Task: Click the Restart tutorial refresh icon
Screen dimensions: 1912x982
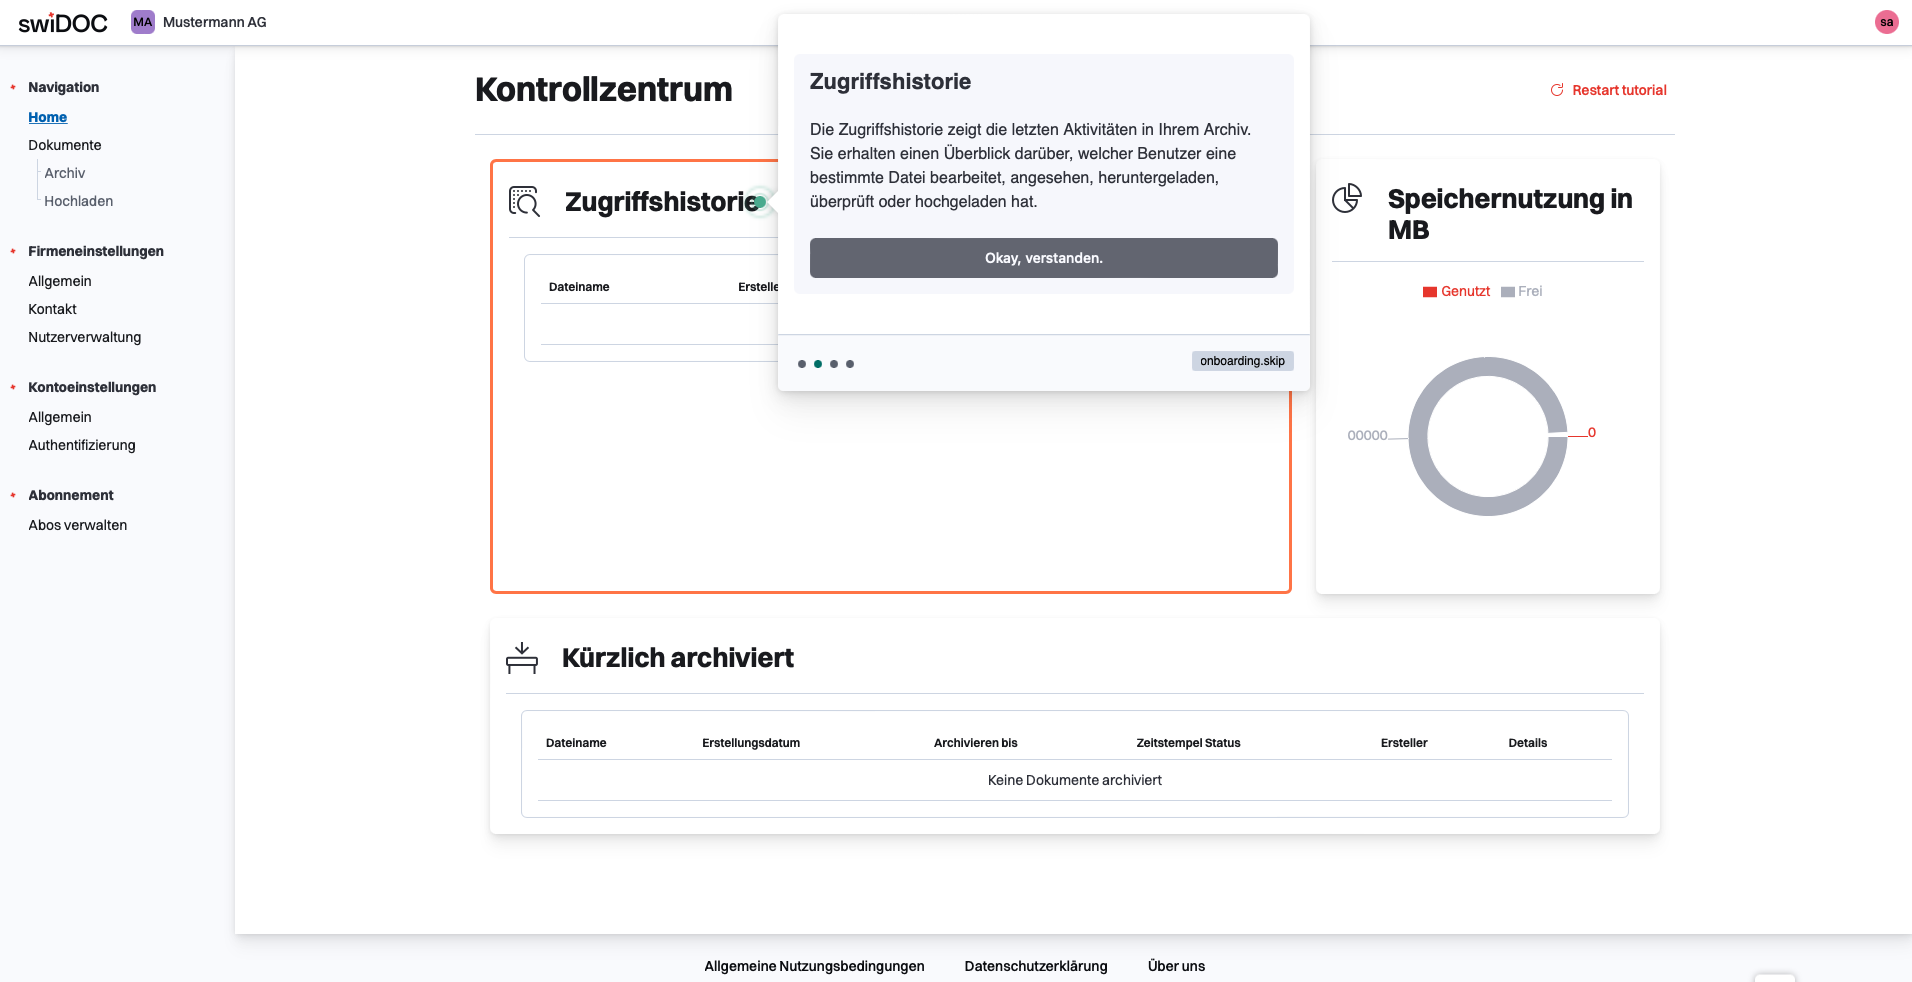Action: [1557, 90]
